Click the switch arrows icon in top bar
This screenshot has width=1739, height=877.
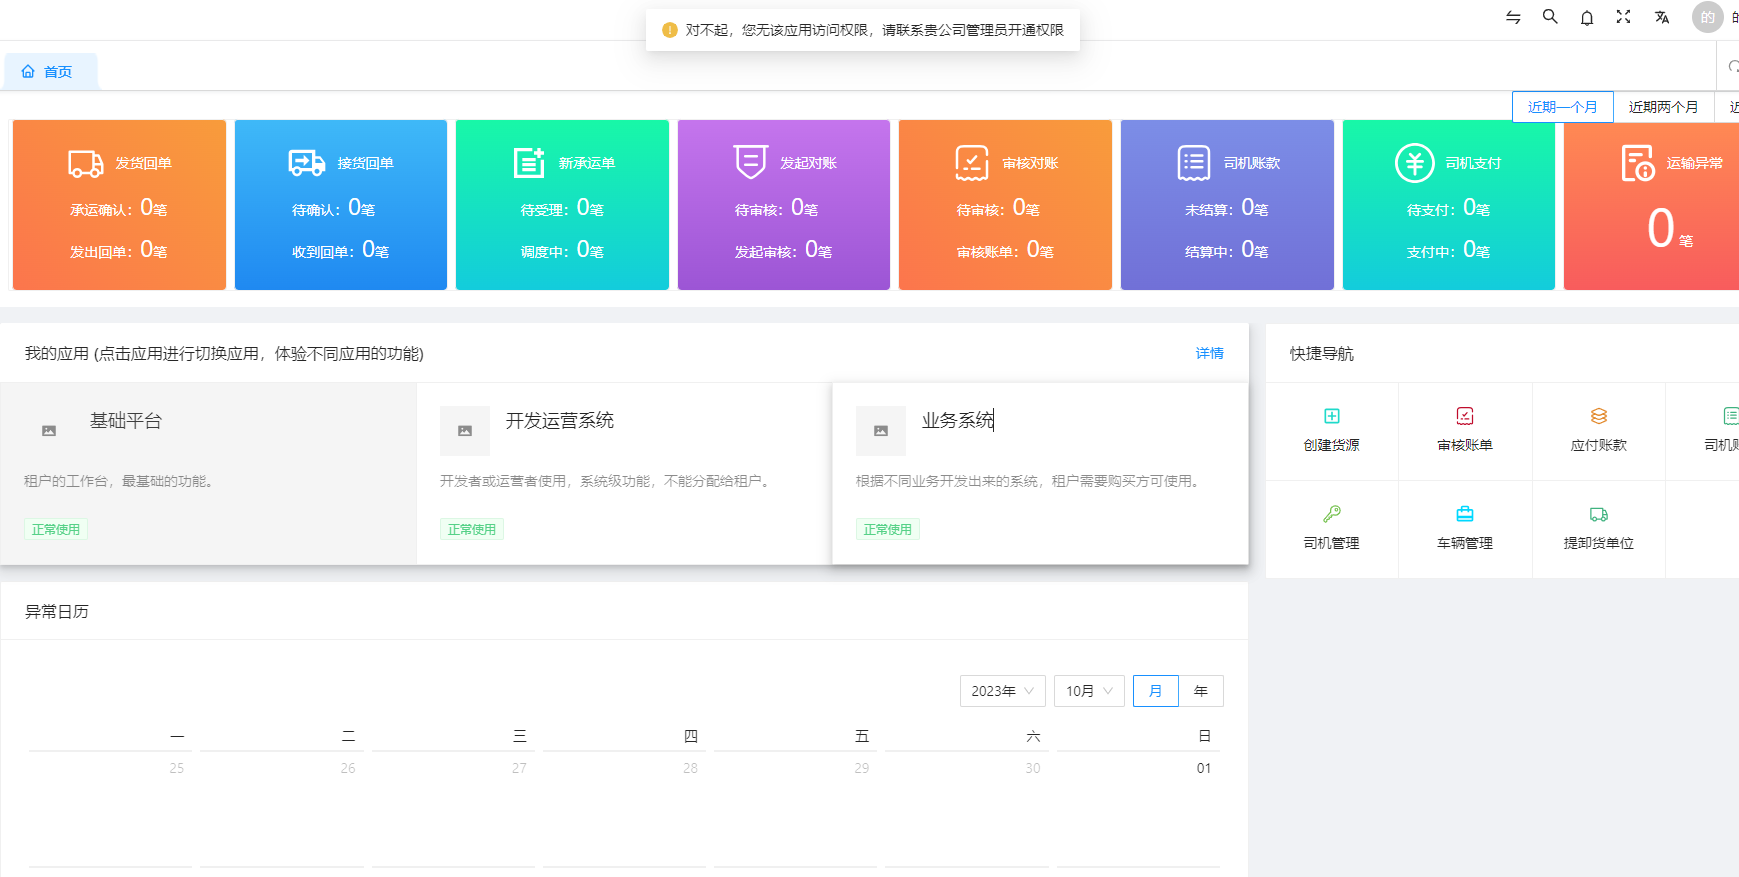pyautogui.click(x=1513, y=17)
